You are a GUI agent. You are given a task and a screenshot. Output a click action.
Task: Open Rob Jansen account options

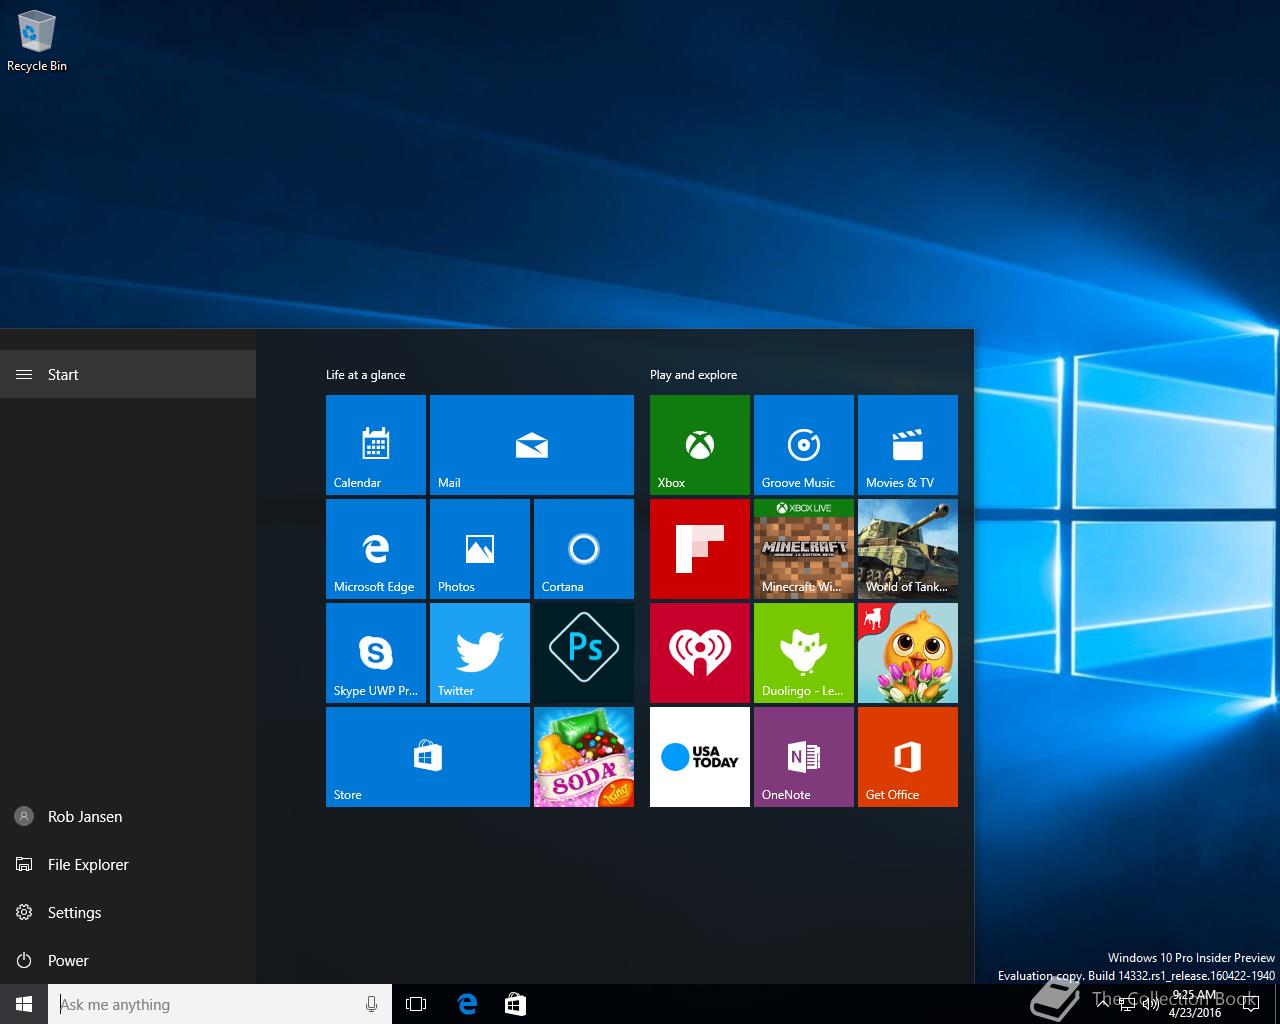click(x=128, y=816)
